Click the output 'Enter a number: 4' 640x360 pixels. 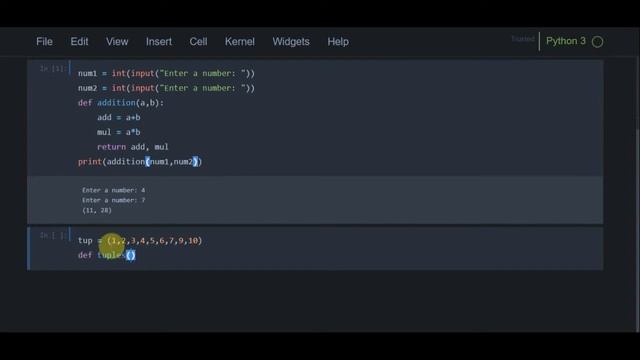point(113,190)
